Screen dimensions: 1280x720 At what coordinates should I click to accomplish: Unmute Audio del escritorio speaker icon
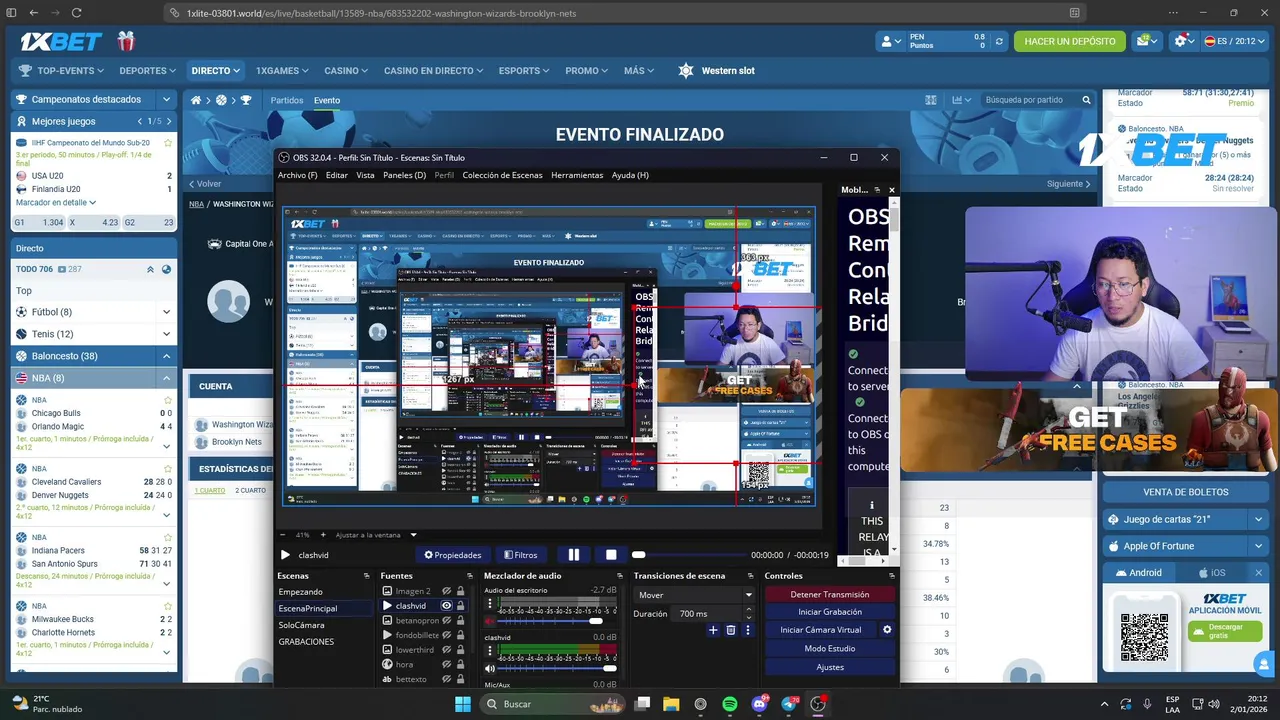click(x=490, y=621)
